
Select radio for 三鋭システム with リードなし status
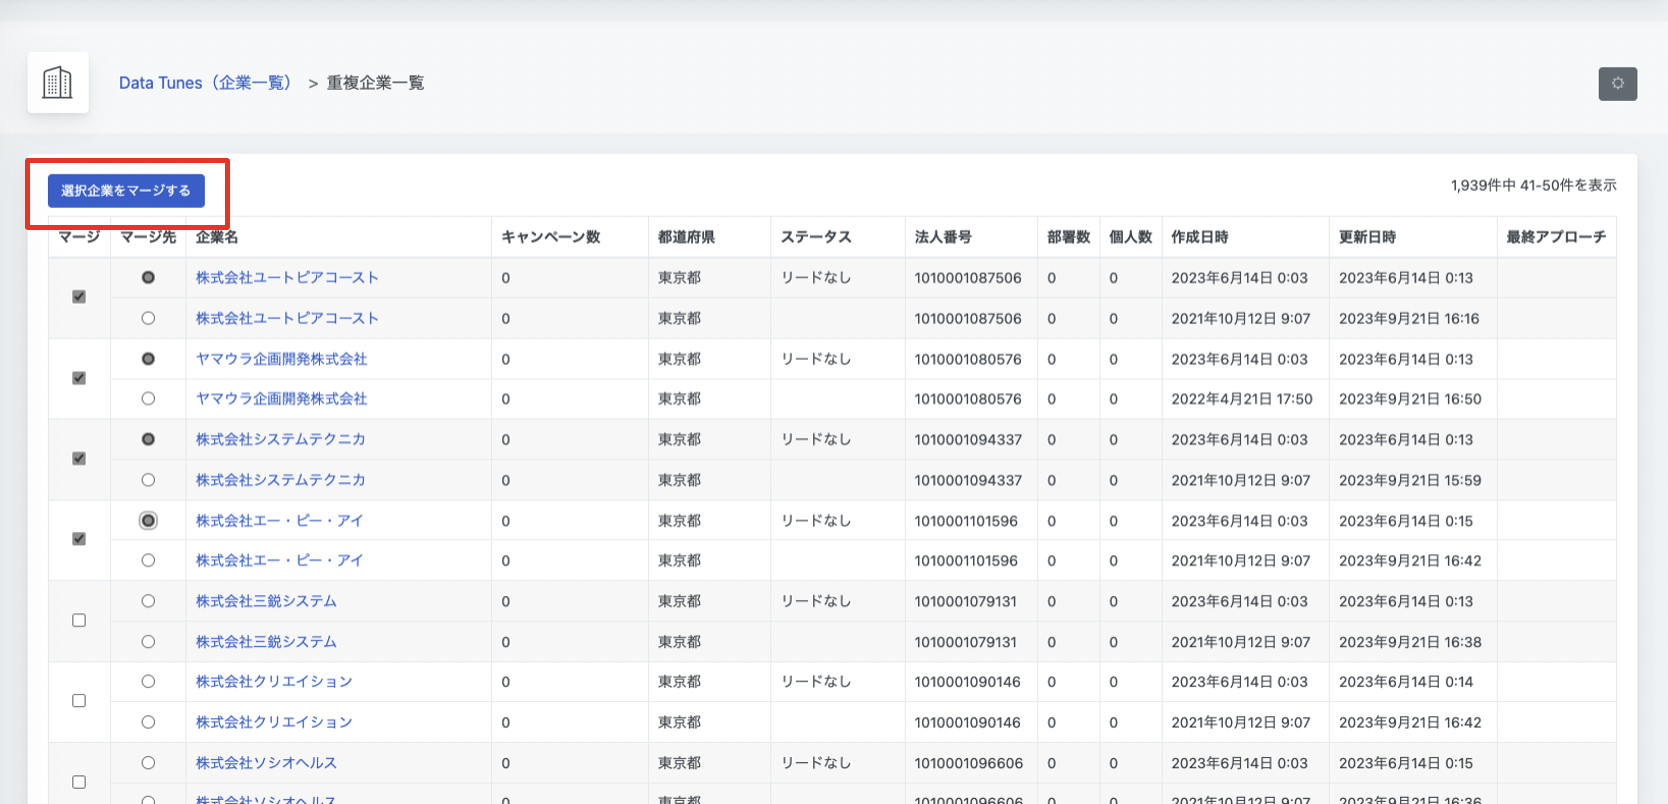(x=148, y=601)
